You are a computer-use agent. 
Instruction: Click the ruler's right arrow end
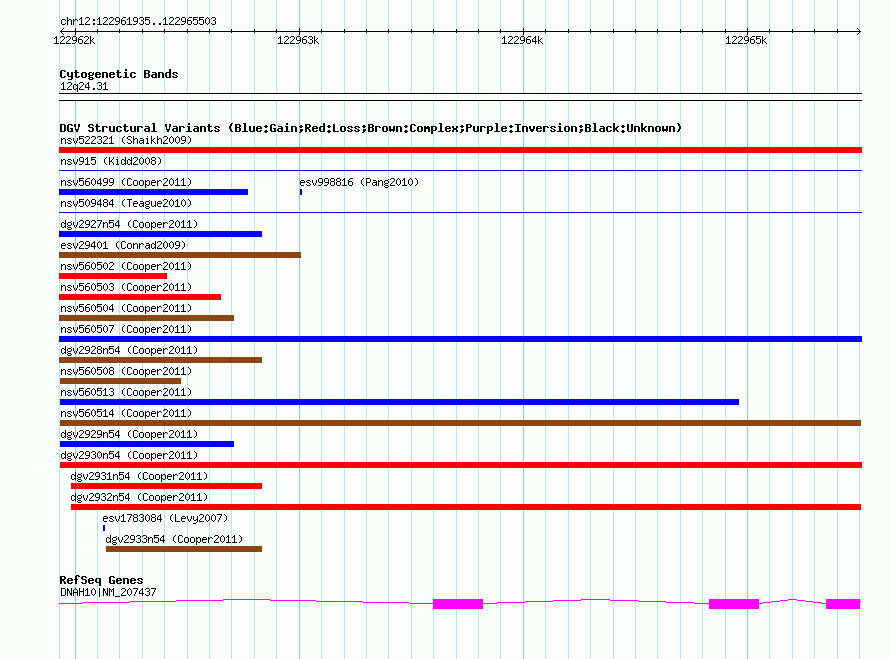click(859, 31)
